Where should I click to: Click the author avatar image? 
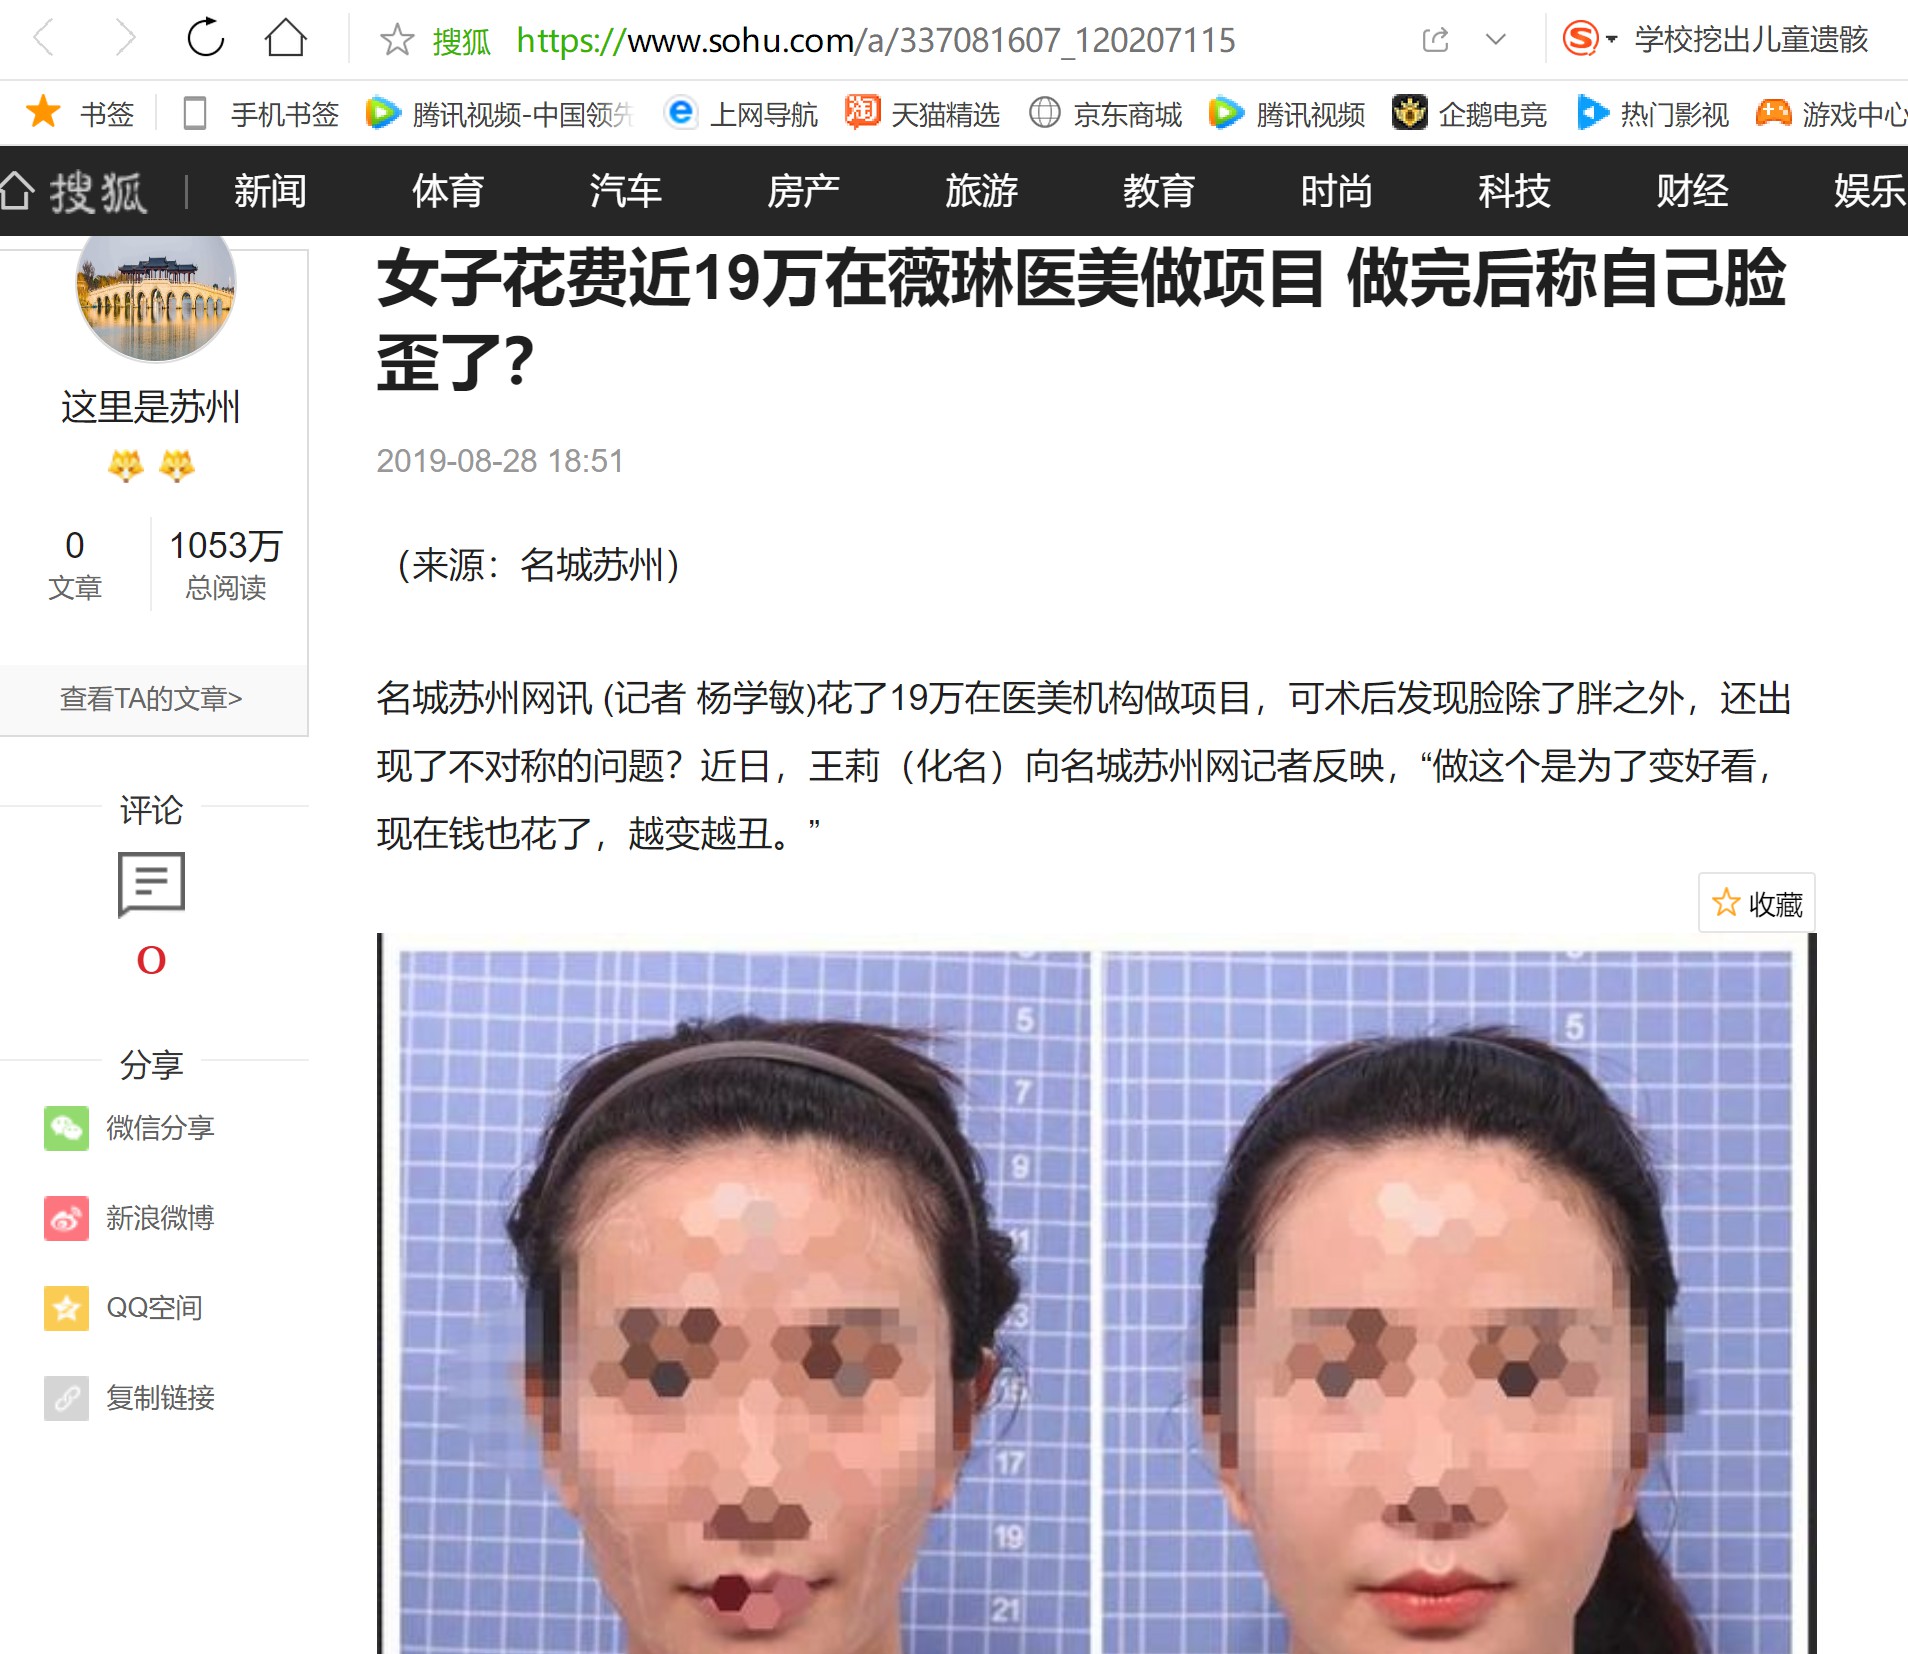[156, 298]
